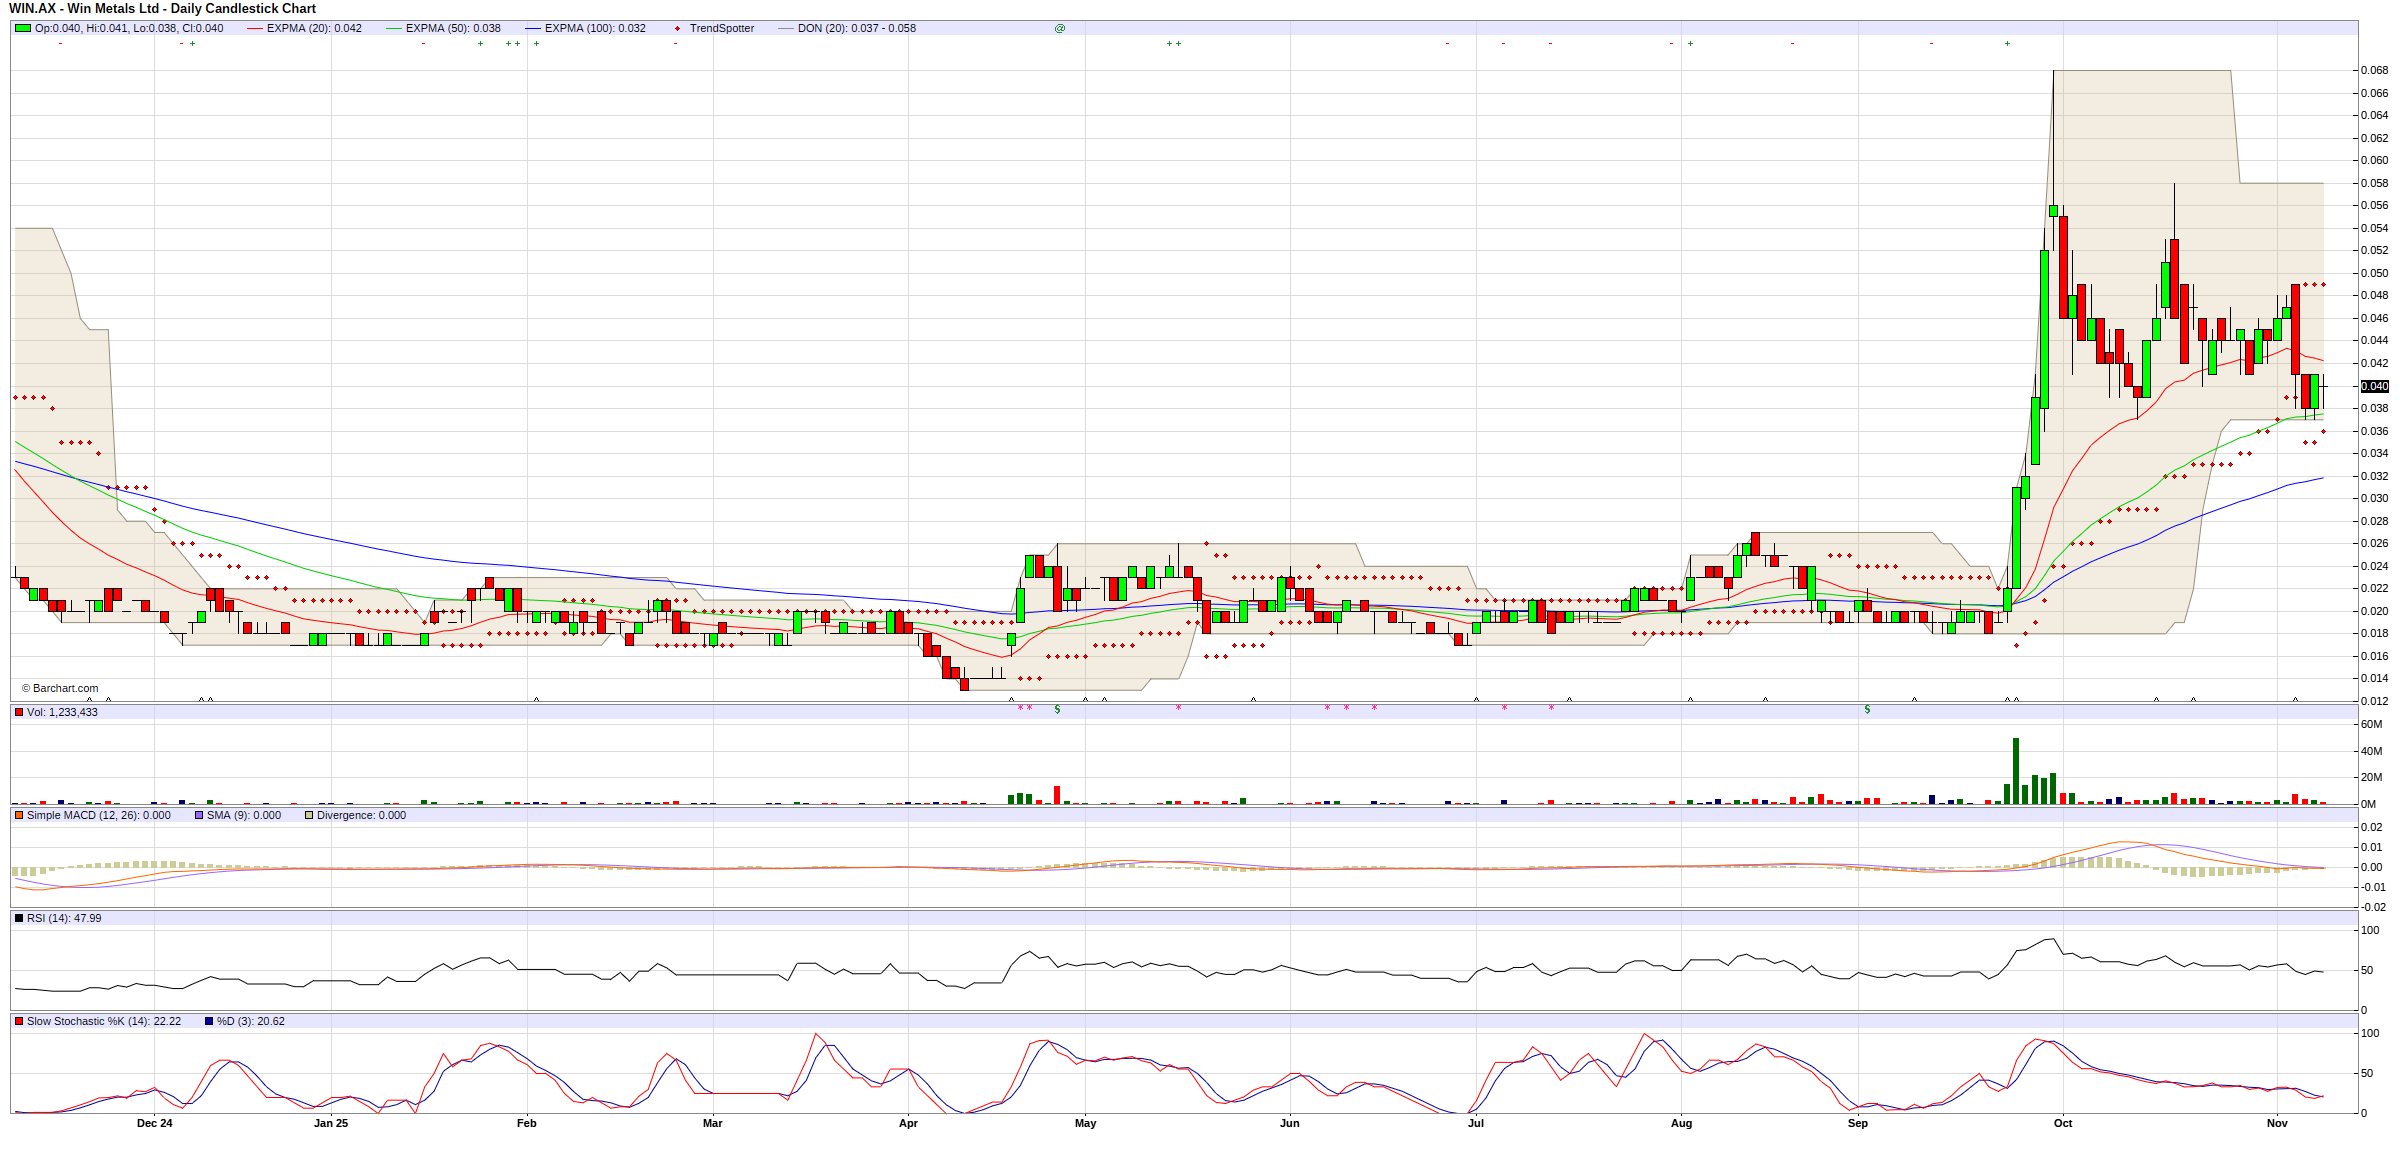Click the EXPMA (50) green line legend

click(394, 28)
